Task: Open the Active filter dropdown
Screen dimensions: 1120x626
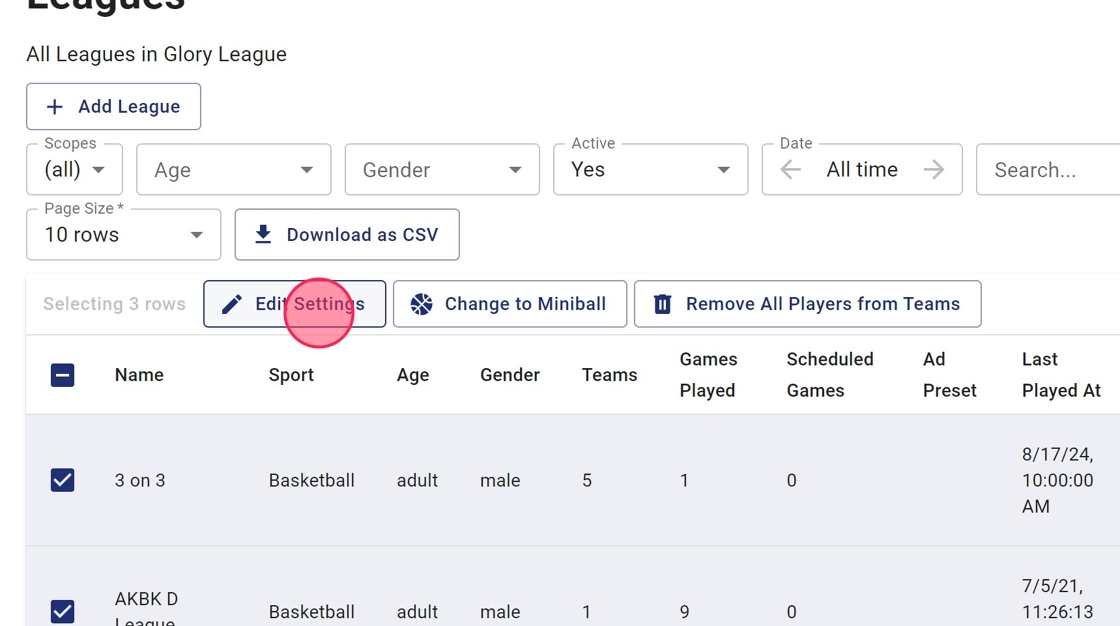Action: [x=650, y=170]
